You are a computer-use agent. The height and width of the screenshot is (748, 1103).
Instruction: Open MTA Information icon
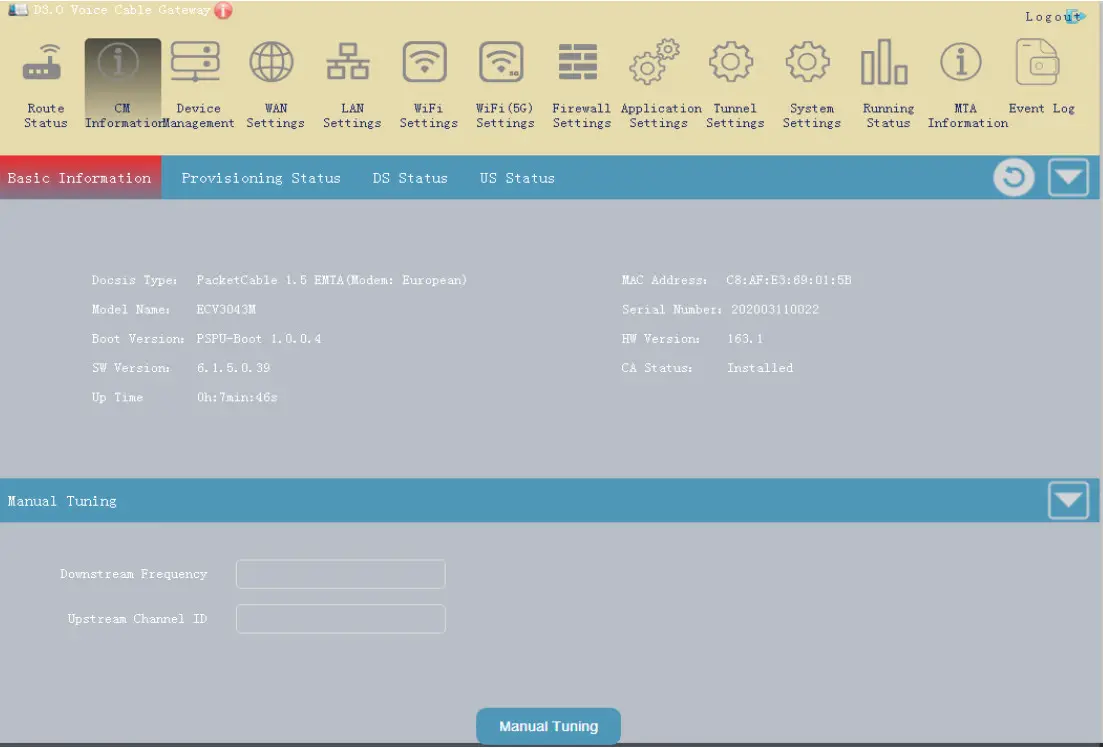[961, 62]
